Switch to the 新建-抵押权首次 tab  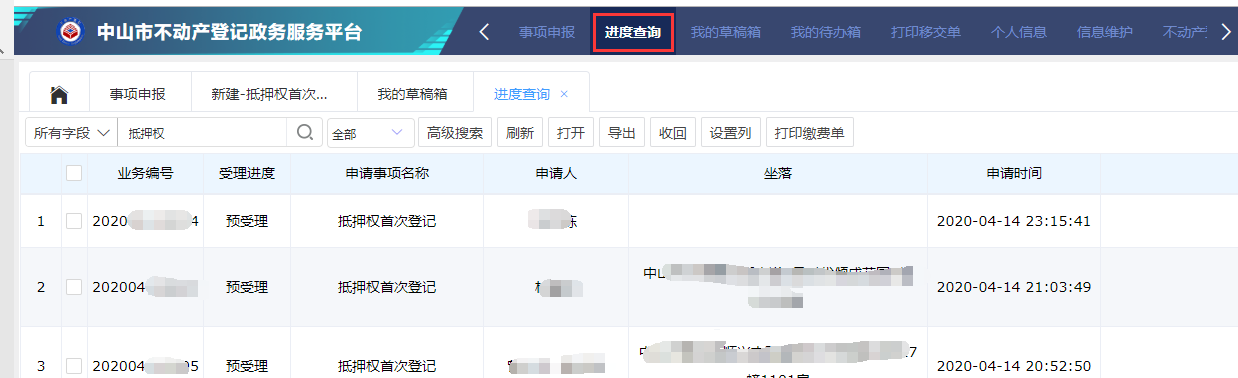tap(270, 94)
